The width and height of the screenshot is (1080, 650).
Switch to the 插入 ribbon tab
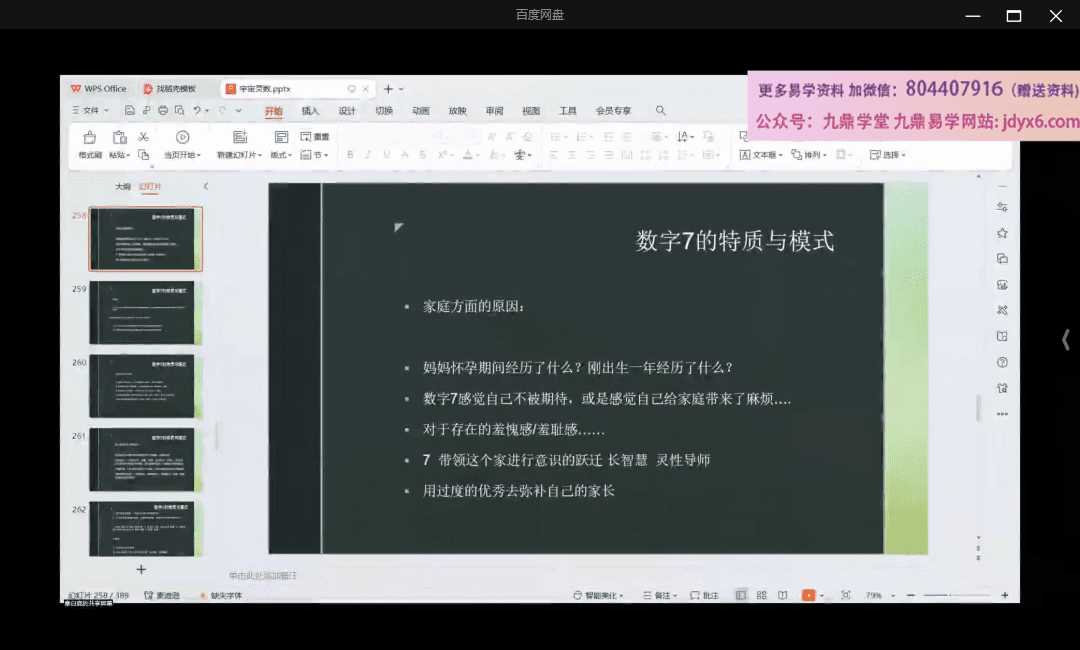point(309,111)
